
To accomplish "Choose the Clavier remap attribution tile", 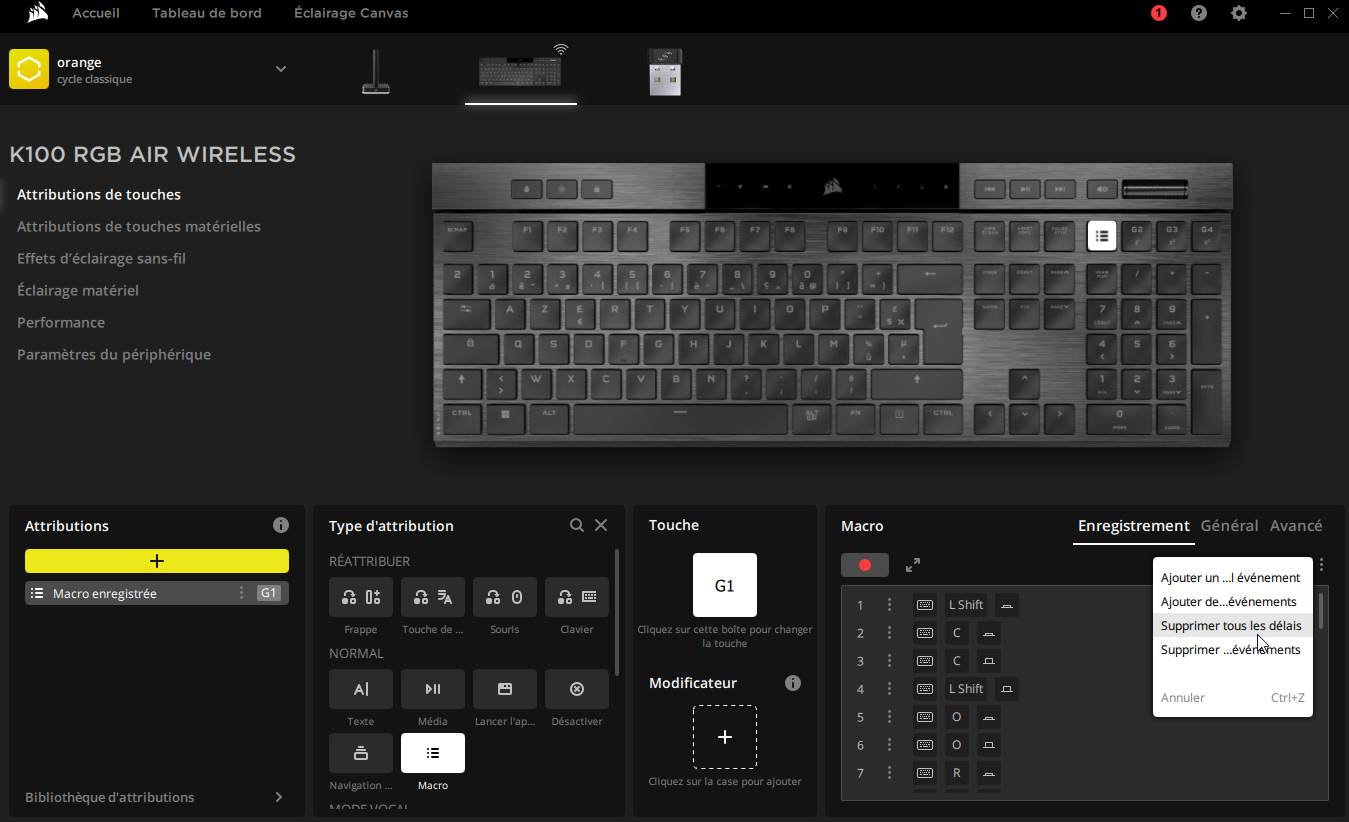I will 577,597.
